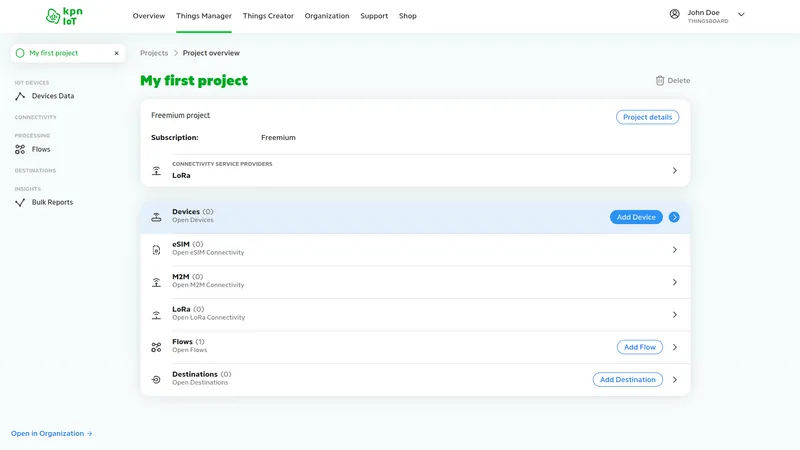The image size is (800, 450).
Task: Click the Project overview breadcrumb
Action: [211, 53]
